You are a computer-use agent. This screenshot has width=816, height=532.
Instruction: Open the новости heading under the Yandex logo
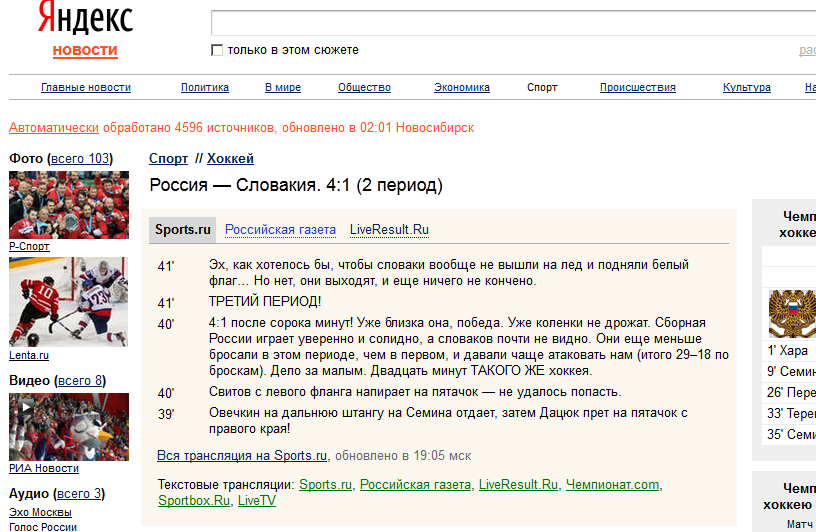pos(85,50)
